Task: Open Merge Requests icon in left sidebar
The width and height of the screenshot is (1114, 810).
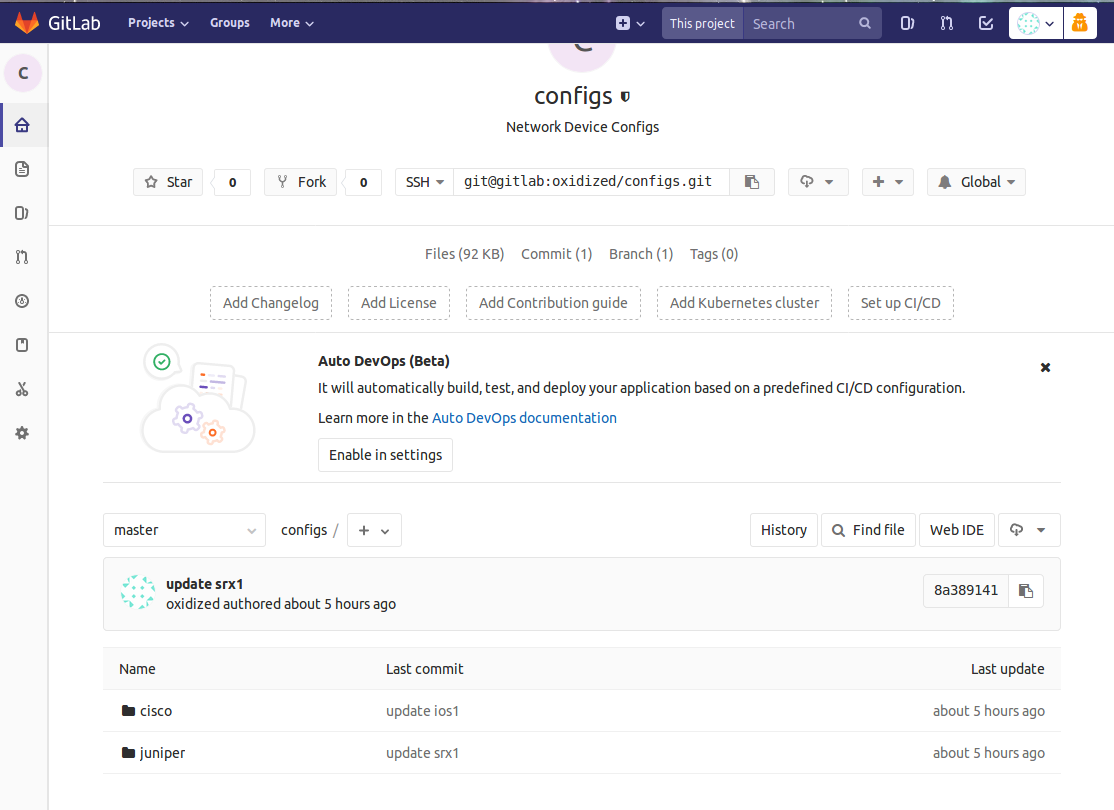Action: [22, 257]
